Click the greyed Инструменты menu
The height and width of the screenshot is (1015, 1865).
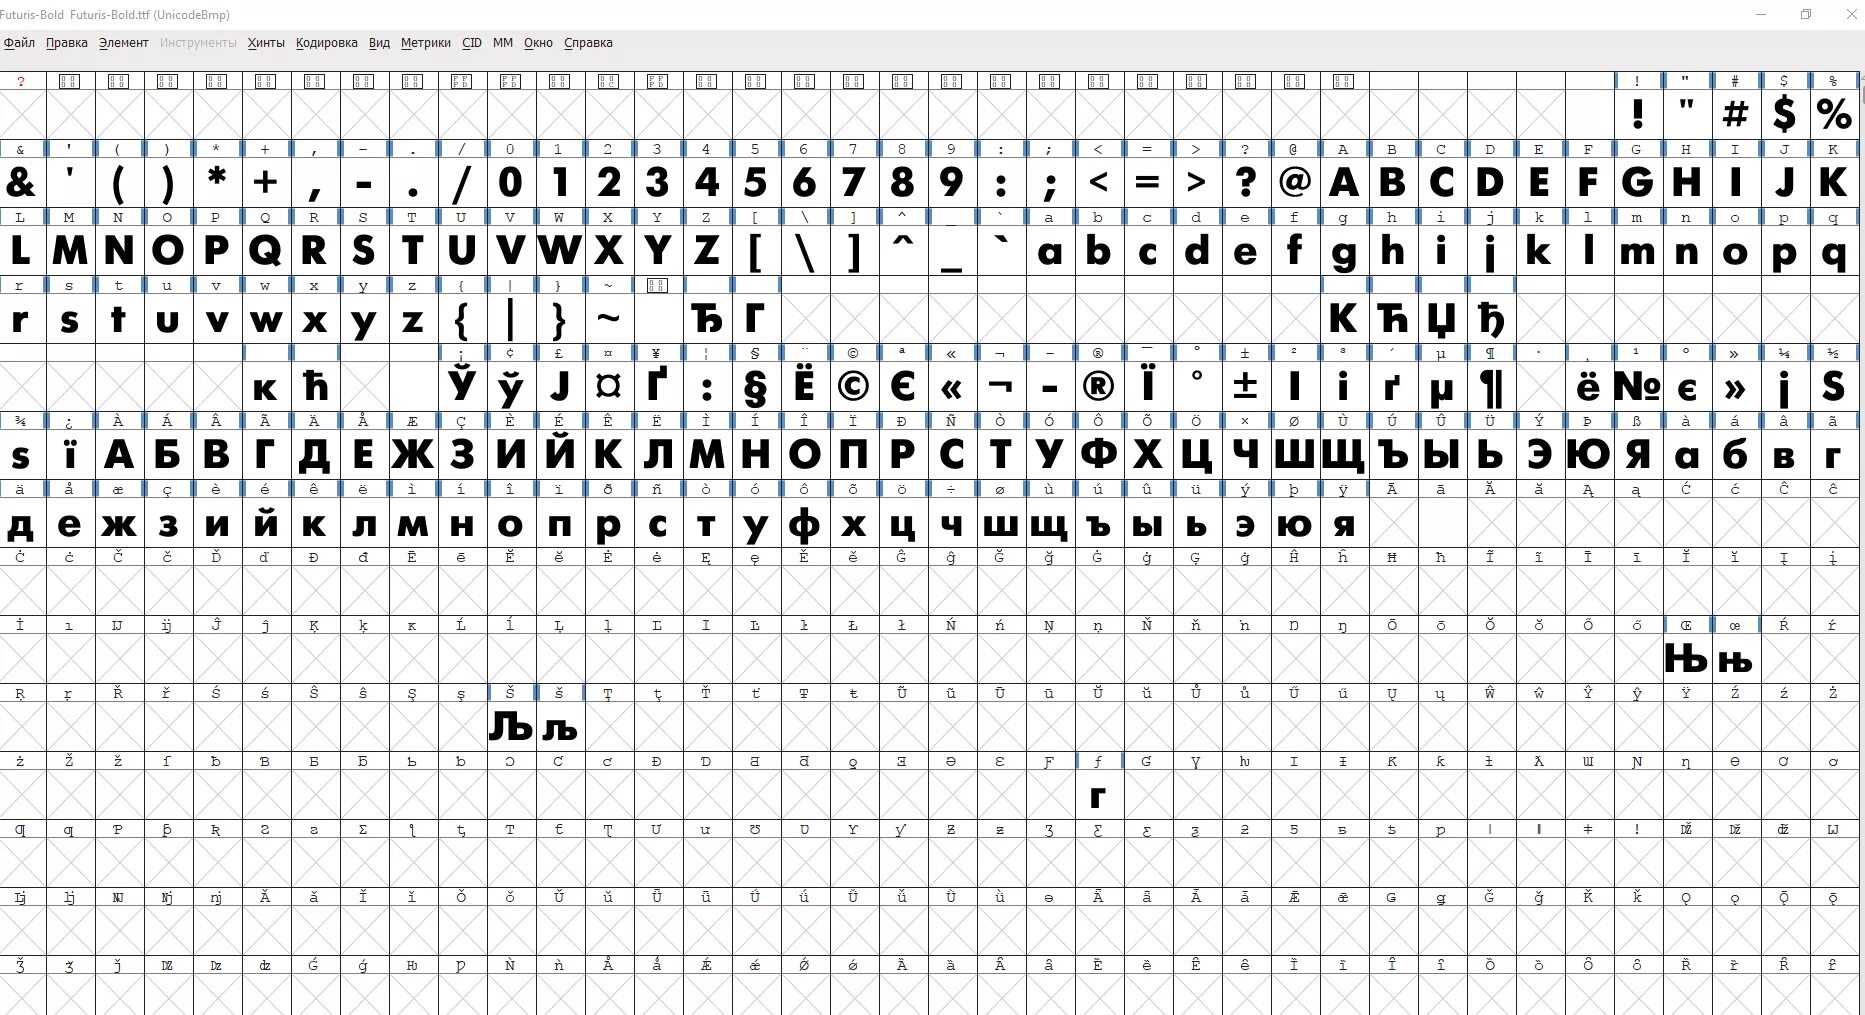[x=199, y=43]
